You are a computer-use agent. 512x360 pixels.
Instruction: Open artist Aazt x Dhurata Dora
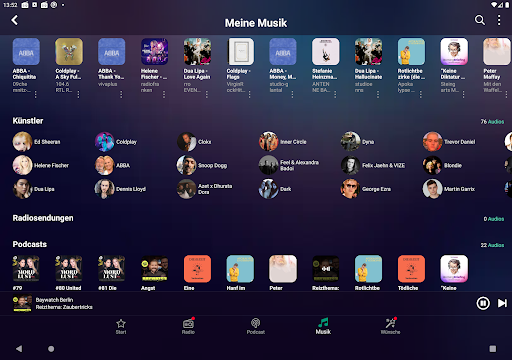[x=205, y=189]
